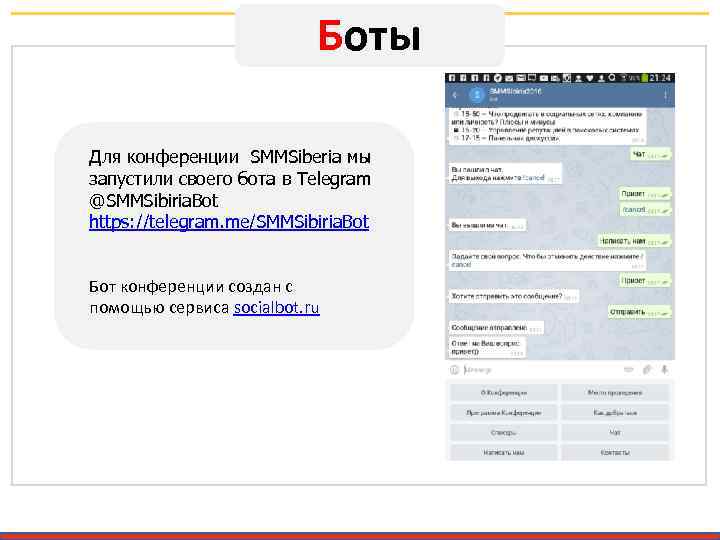Screen dimensions: 720x540
Task: Tap the 'Вы вышли из чата' message
Action: 487,225
